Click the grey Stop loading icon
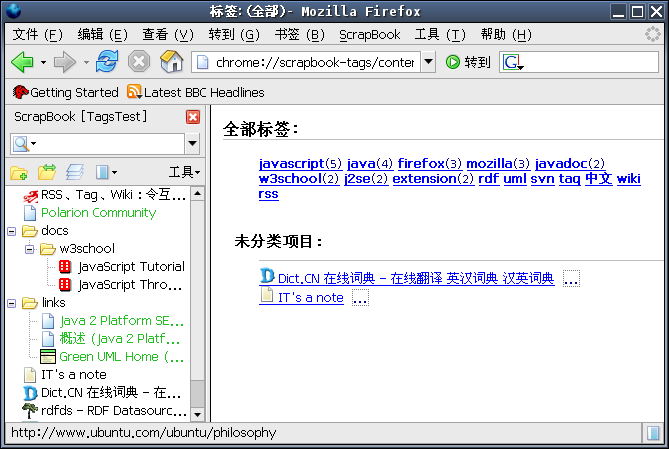 (x=139, y=62)
